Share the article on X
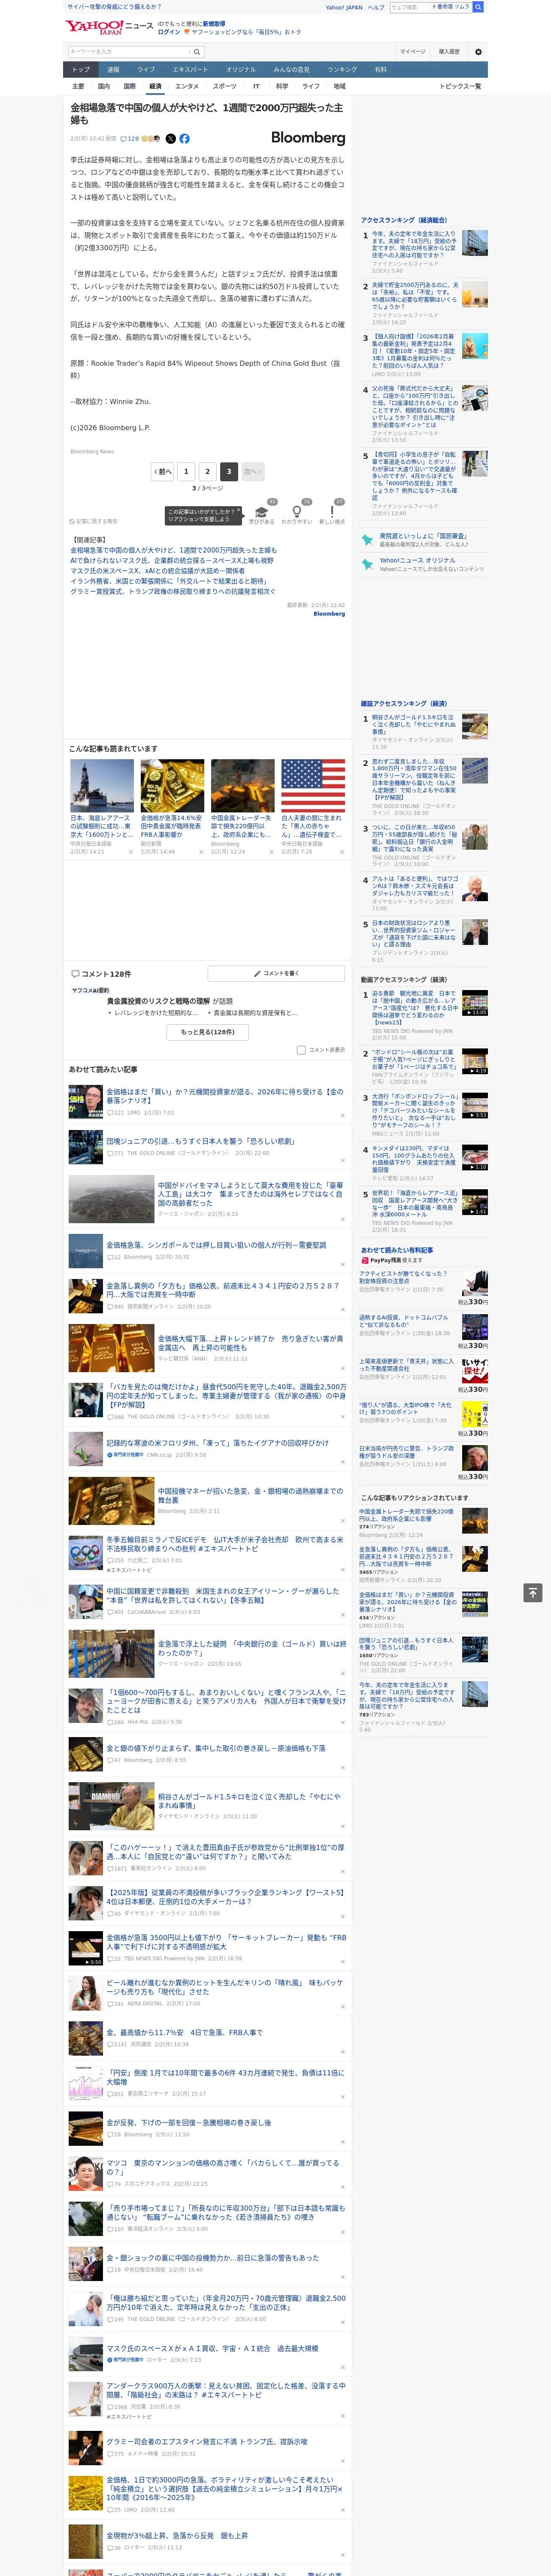Viewport: 551px width, 2576px height. tap(170, 139)
